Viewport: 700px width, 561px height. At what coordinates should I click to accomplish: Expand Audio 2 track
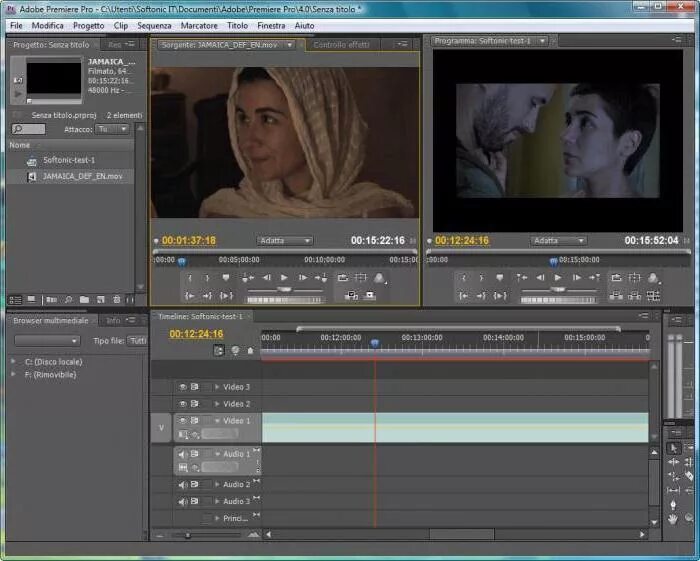pyautogui.click(x=217, y=485)
